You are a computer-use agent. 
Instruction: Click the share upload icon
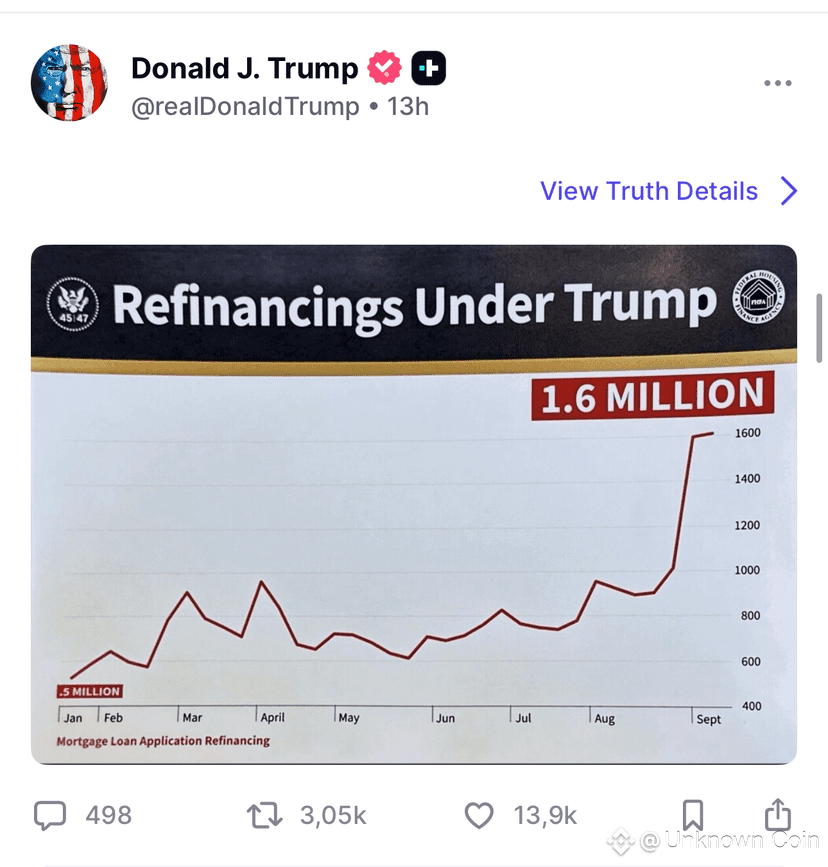coord(778,814)
